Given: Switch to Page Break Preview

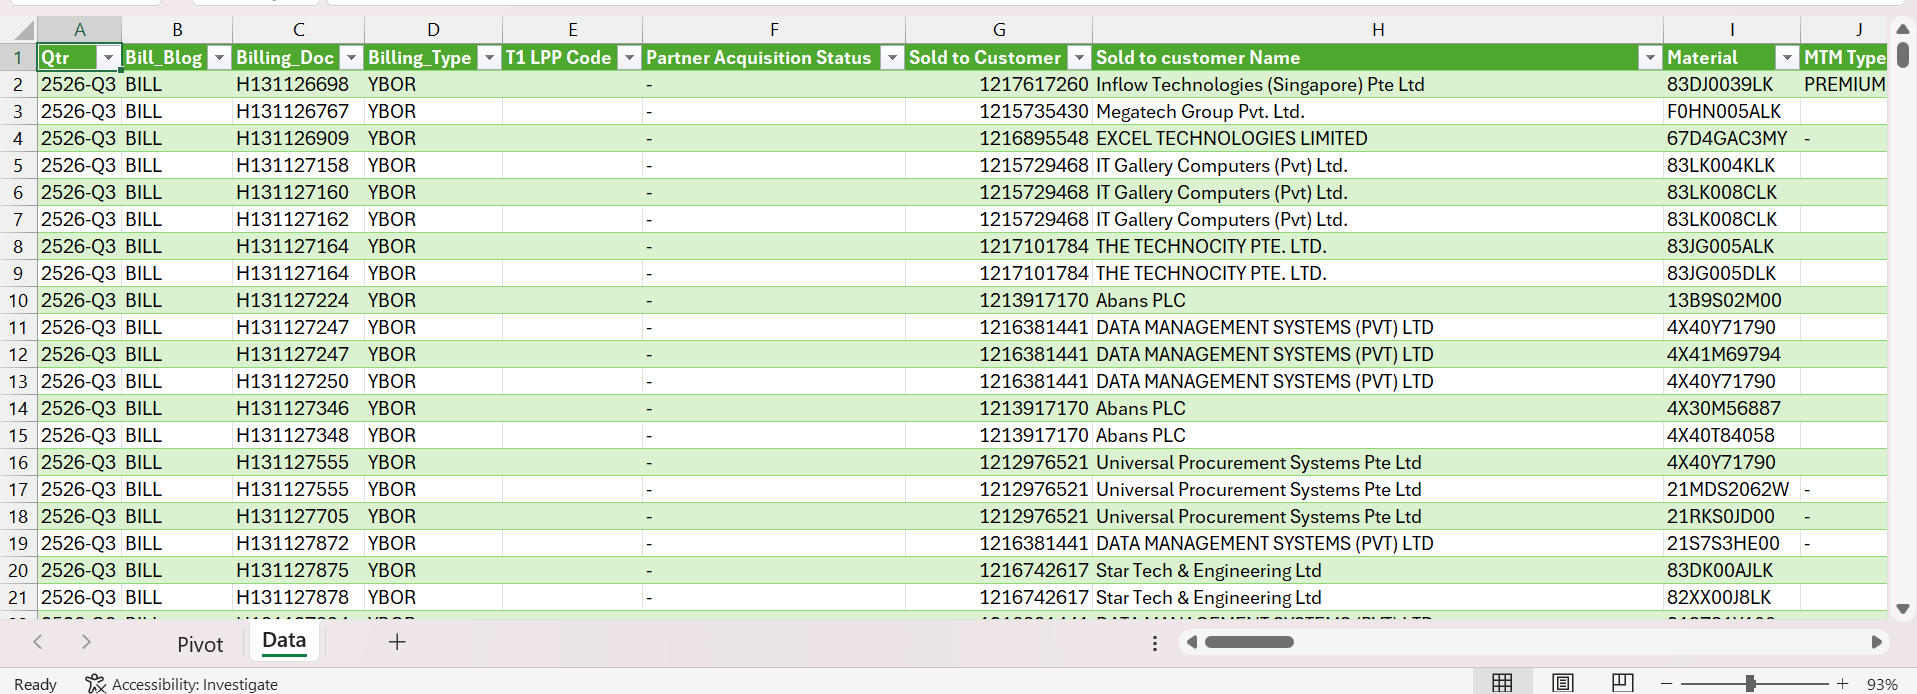Looking at the screenshot, I should click(1622, 683).
